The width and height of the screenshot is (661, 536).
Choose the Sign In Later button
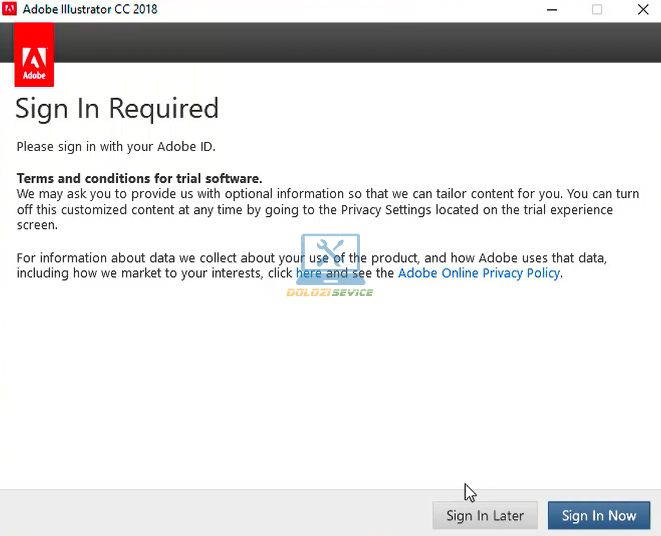tap(485, 516)
